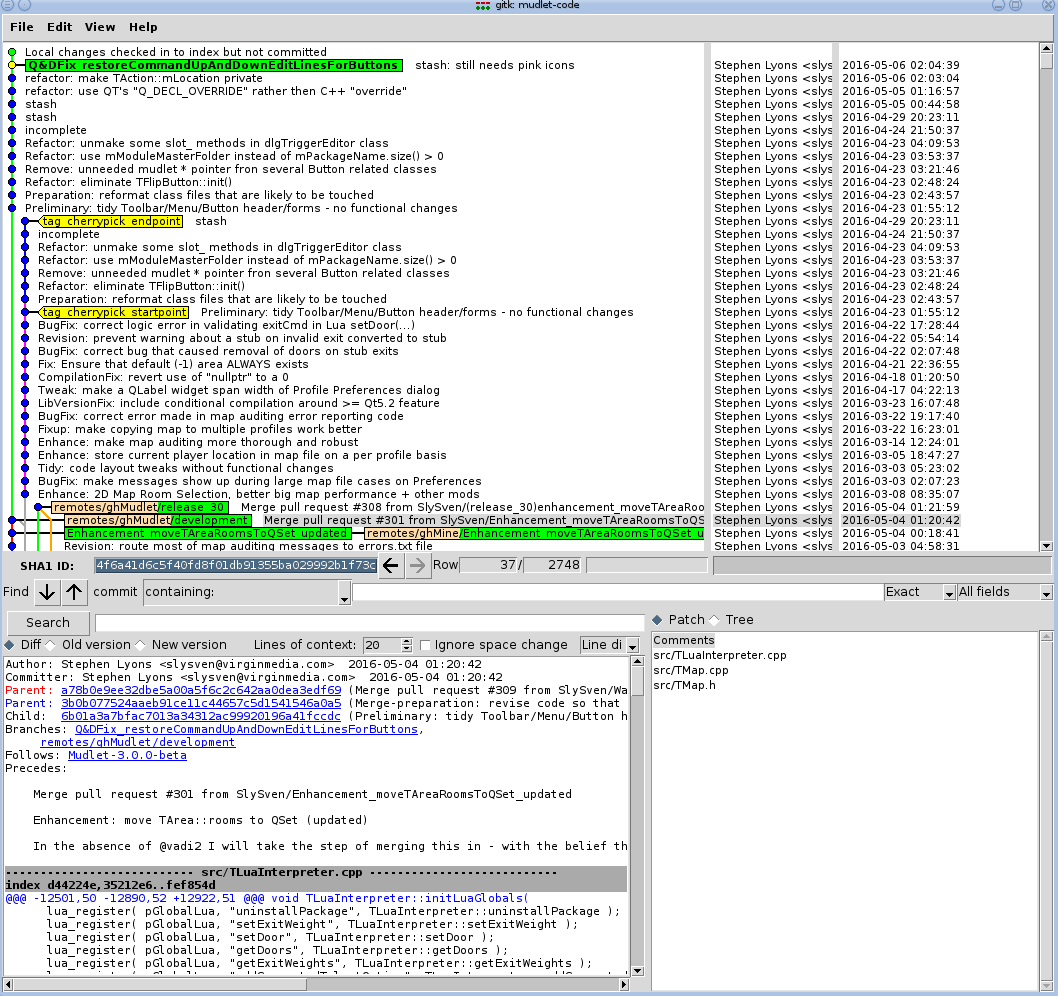Select the commit 'Merge pull request #308 from SlySven'

point(472,507)
